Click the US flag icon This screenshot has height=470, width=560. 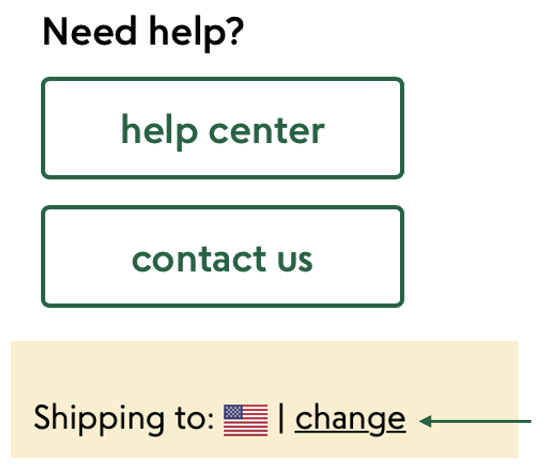click(x=246, y=420)
